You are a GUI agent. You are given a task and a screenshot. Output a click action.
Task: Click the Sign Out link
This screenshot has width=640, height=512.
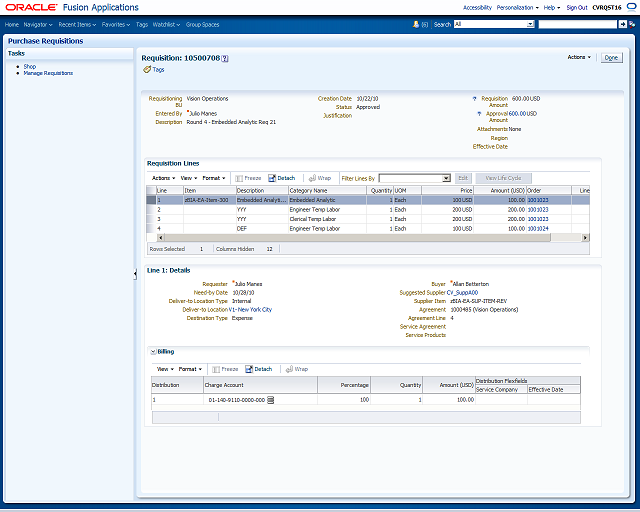[577, 7]
